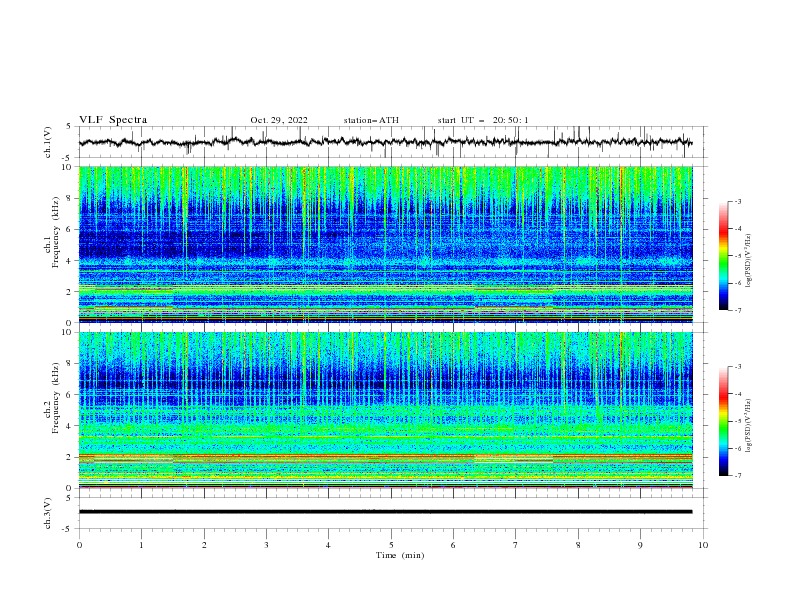Click the "-5" tick on upper color bar
Viewport: 792px width, 612px height.
coord(738,256)
